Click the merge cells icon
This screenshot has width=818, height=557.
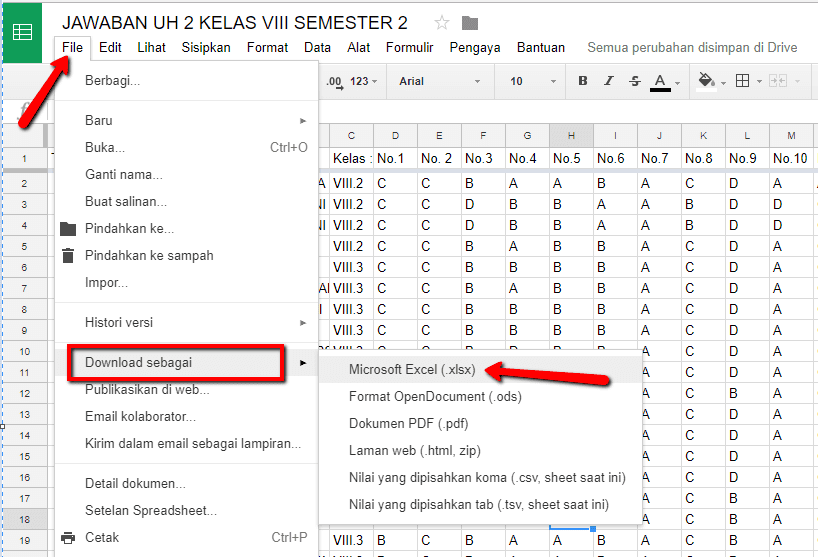[778, 81]
